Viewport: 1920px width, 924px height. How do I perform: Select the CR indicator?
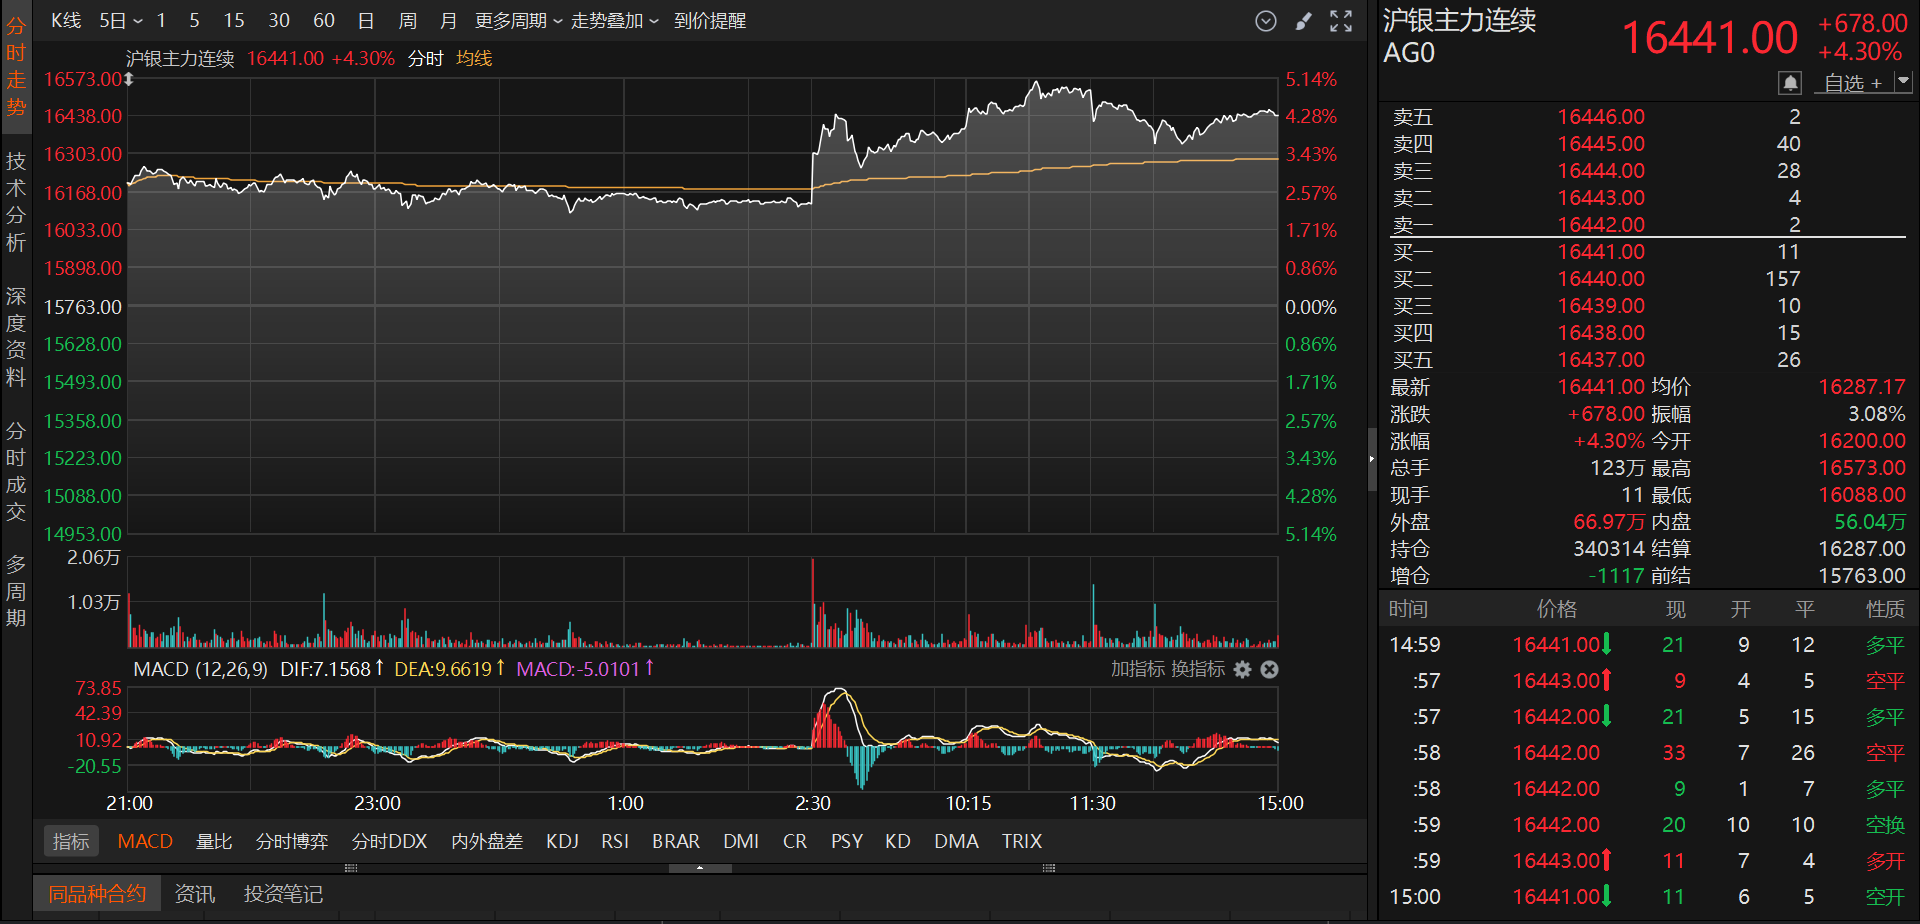795,842
